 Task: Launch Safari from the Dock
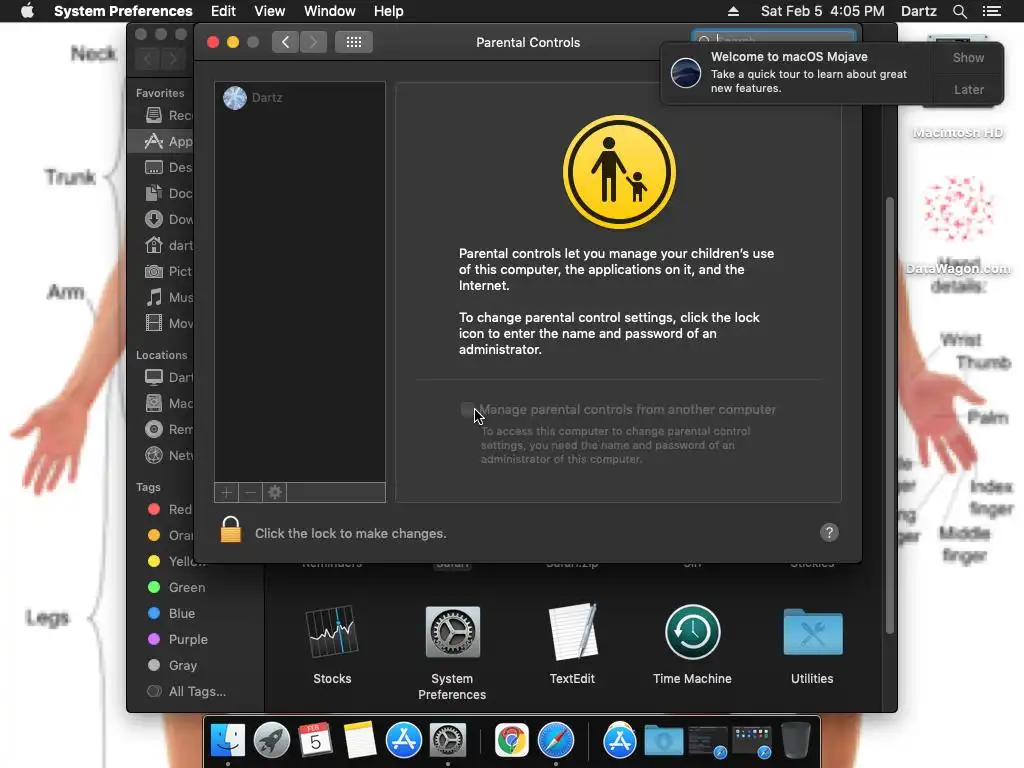556,741
